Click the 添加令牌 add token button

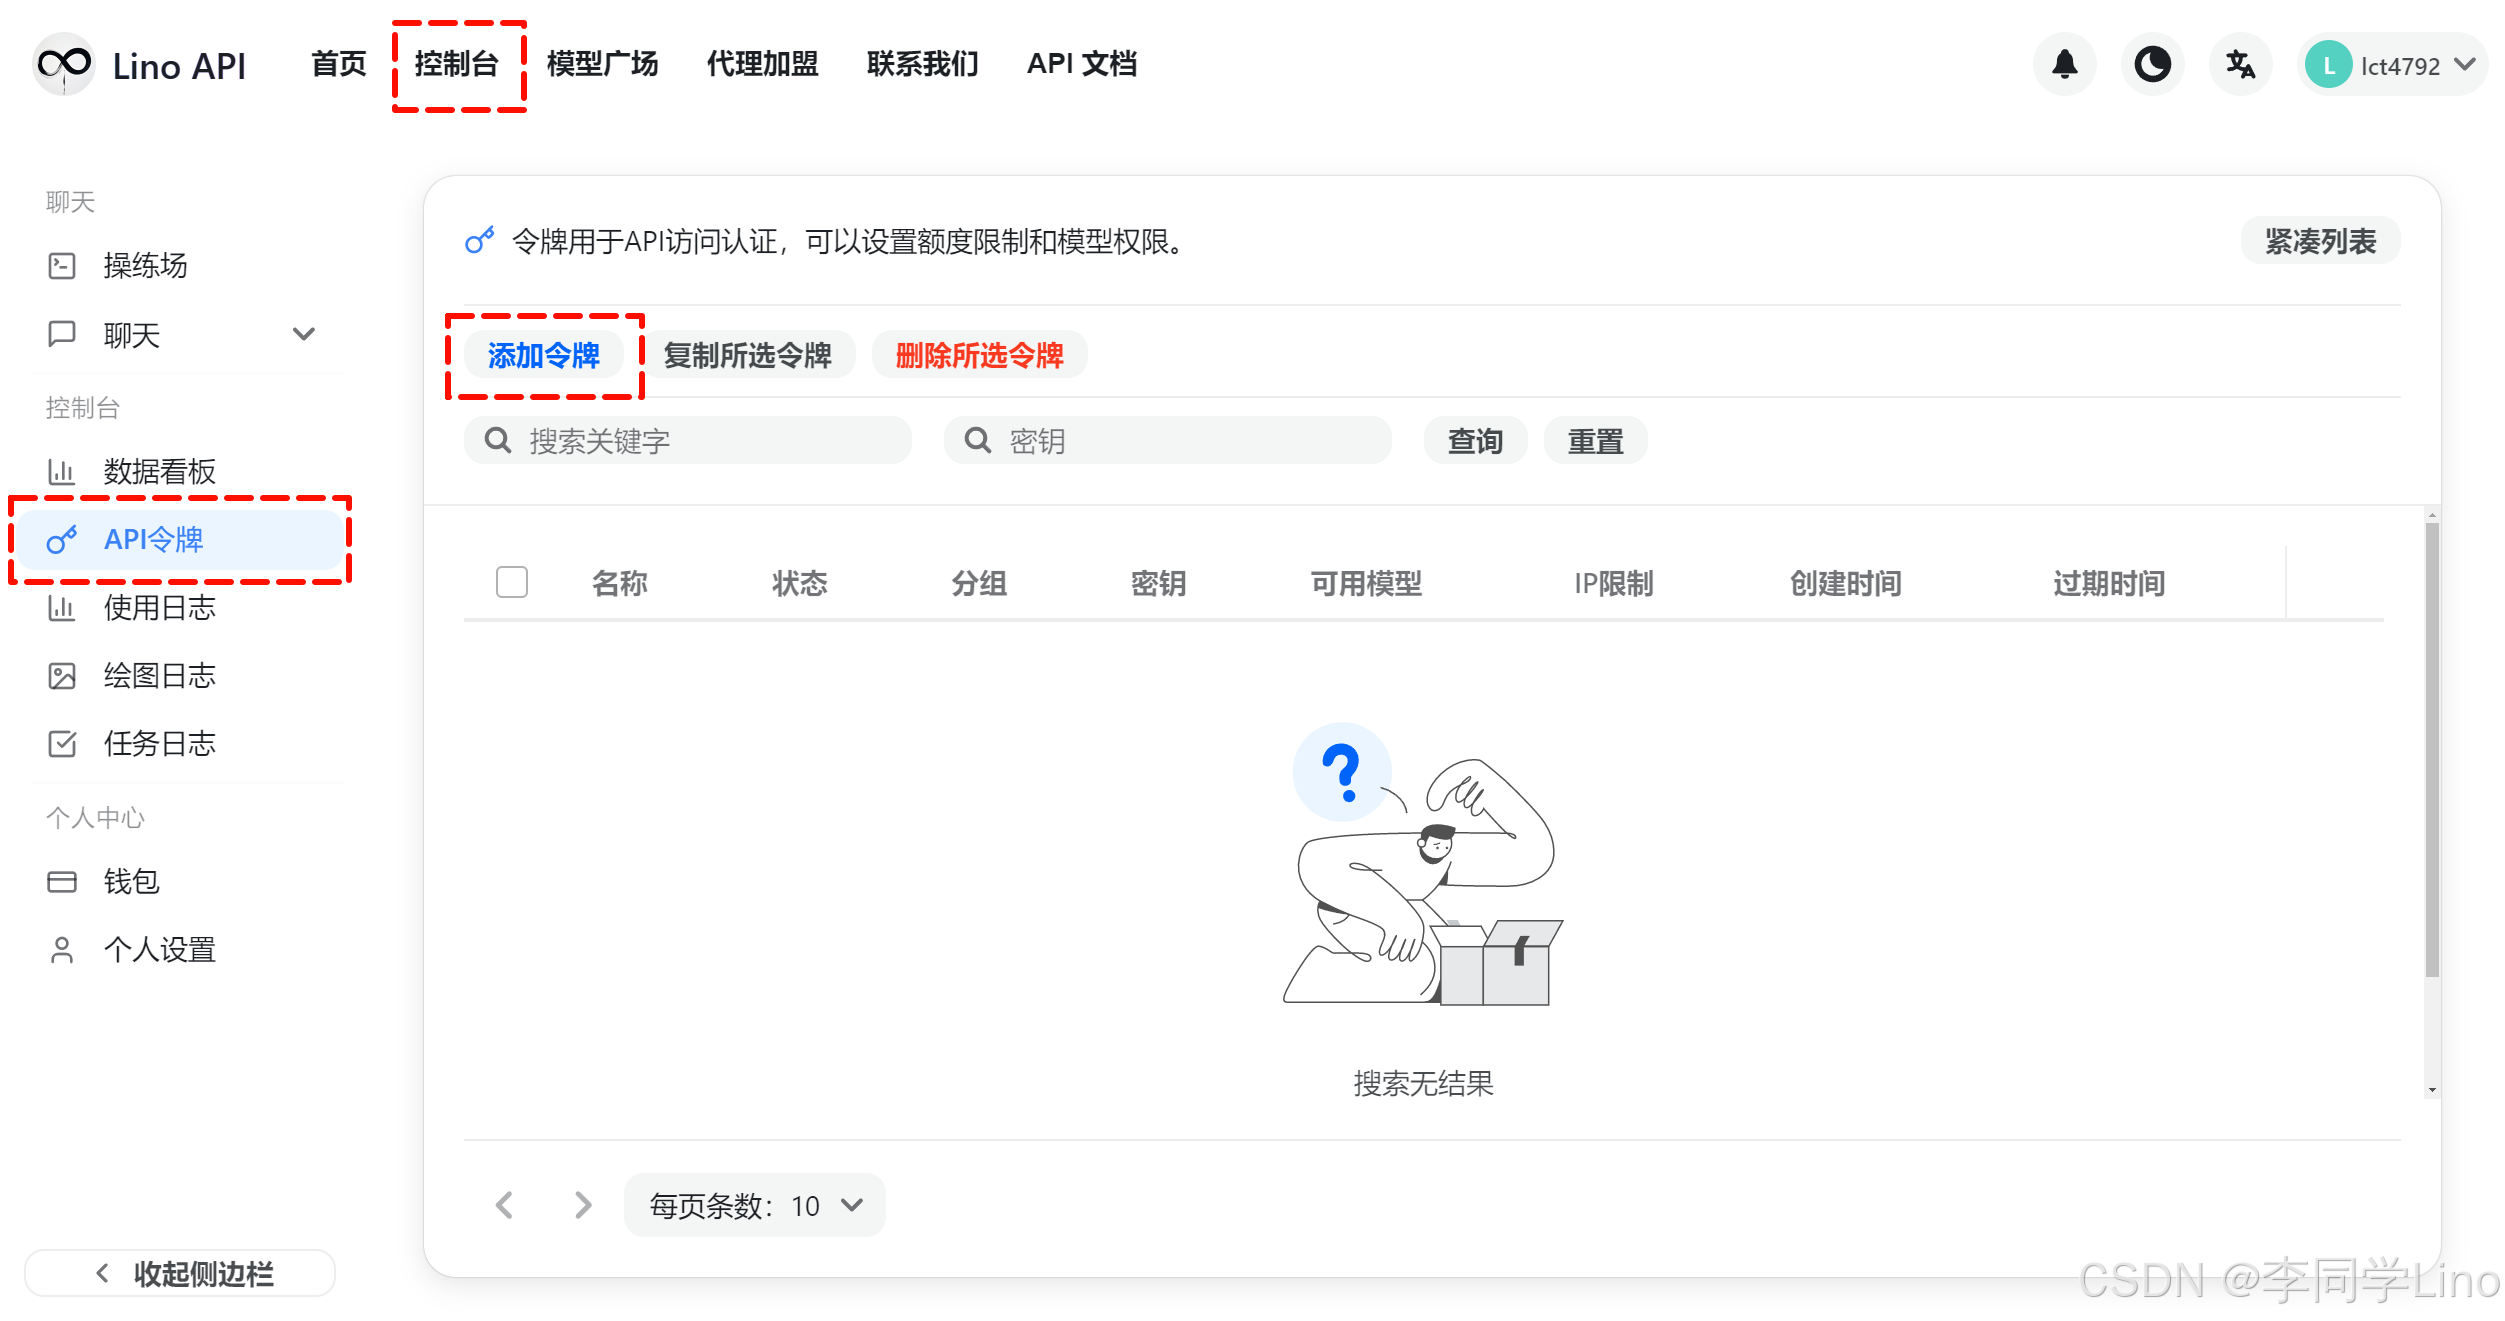click(543, 355)
